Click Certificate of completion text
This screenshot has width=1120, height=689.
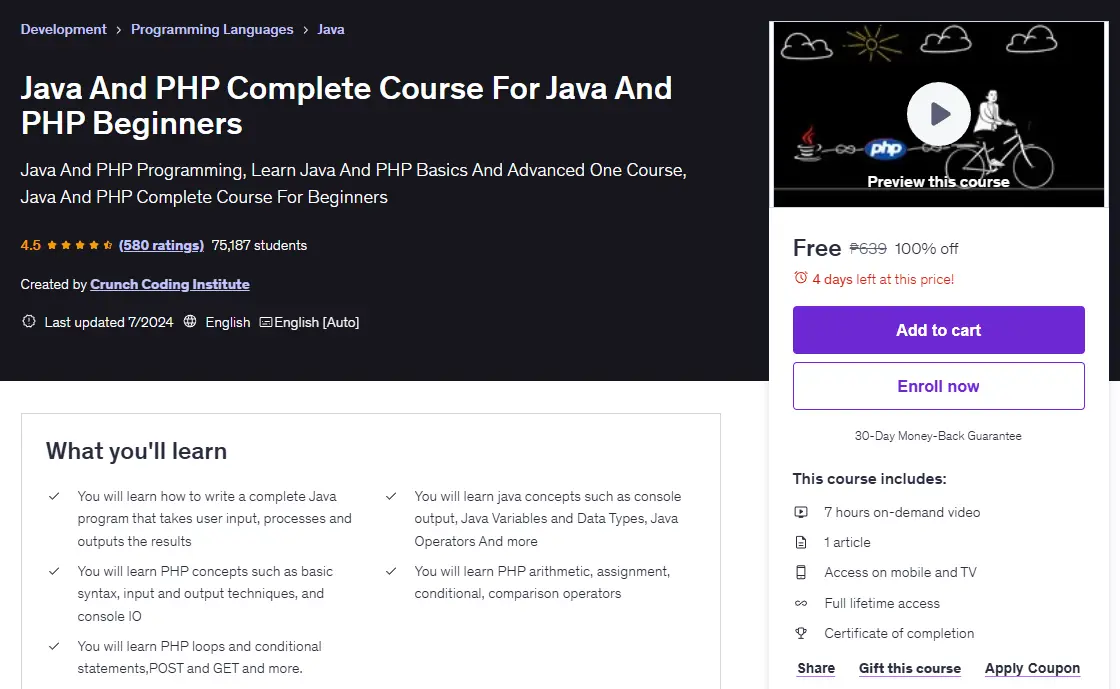point(899,633)
